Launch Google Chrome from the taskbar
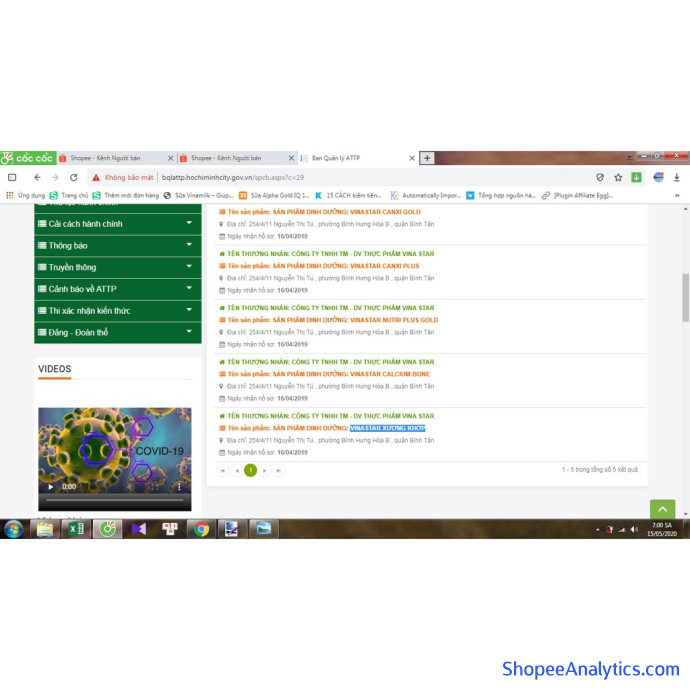690x690 pixels. click(201, 529)
